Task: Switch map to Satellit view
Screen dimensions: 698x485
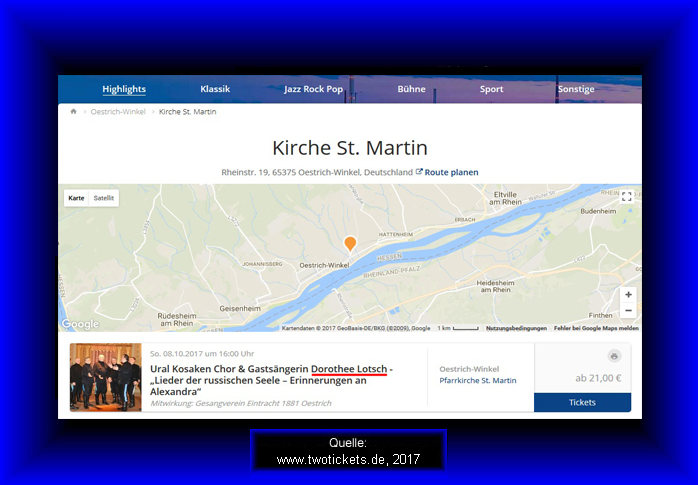Action: click(x=104, y=198)
